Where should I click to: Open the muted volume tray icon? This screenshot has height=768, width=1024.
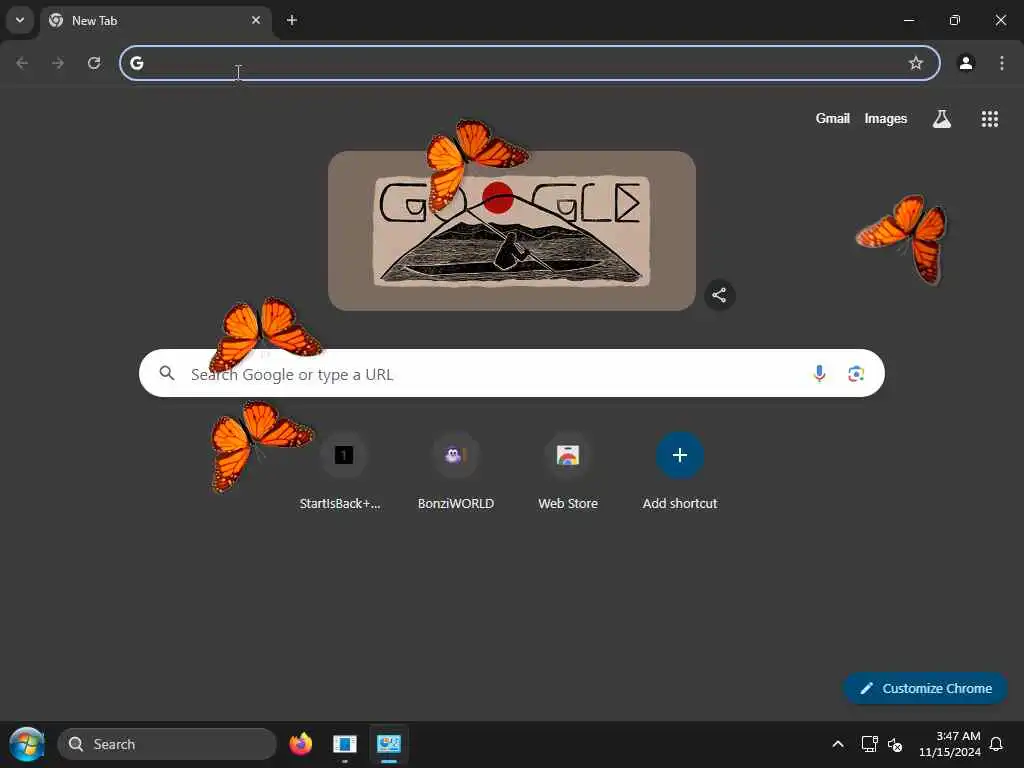click(895, 744)
